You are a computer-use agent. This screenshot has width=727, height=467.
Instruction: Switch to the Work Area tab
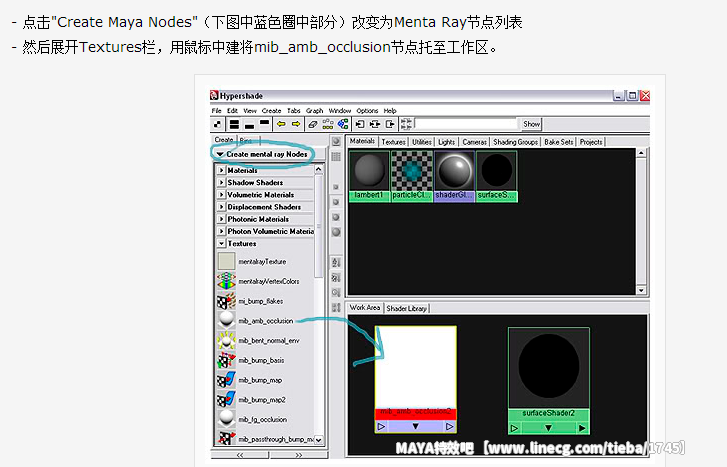point(365,307)
